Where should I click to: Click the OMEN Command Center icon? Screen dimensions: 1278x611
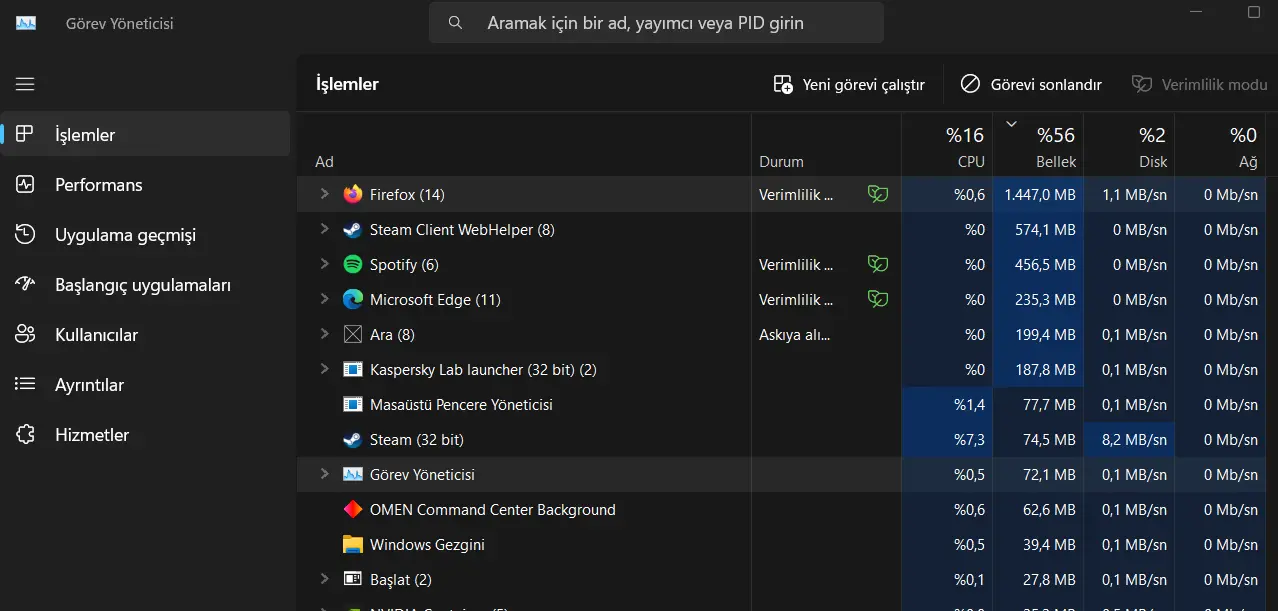pyautogui.click(x=352, y=510)
